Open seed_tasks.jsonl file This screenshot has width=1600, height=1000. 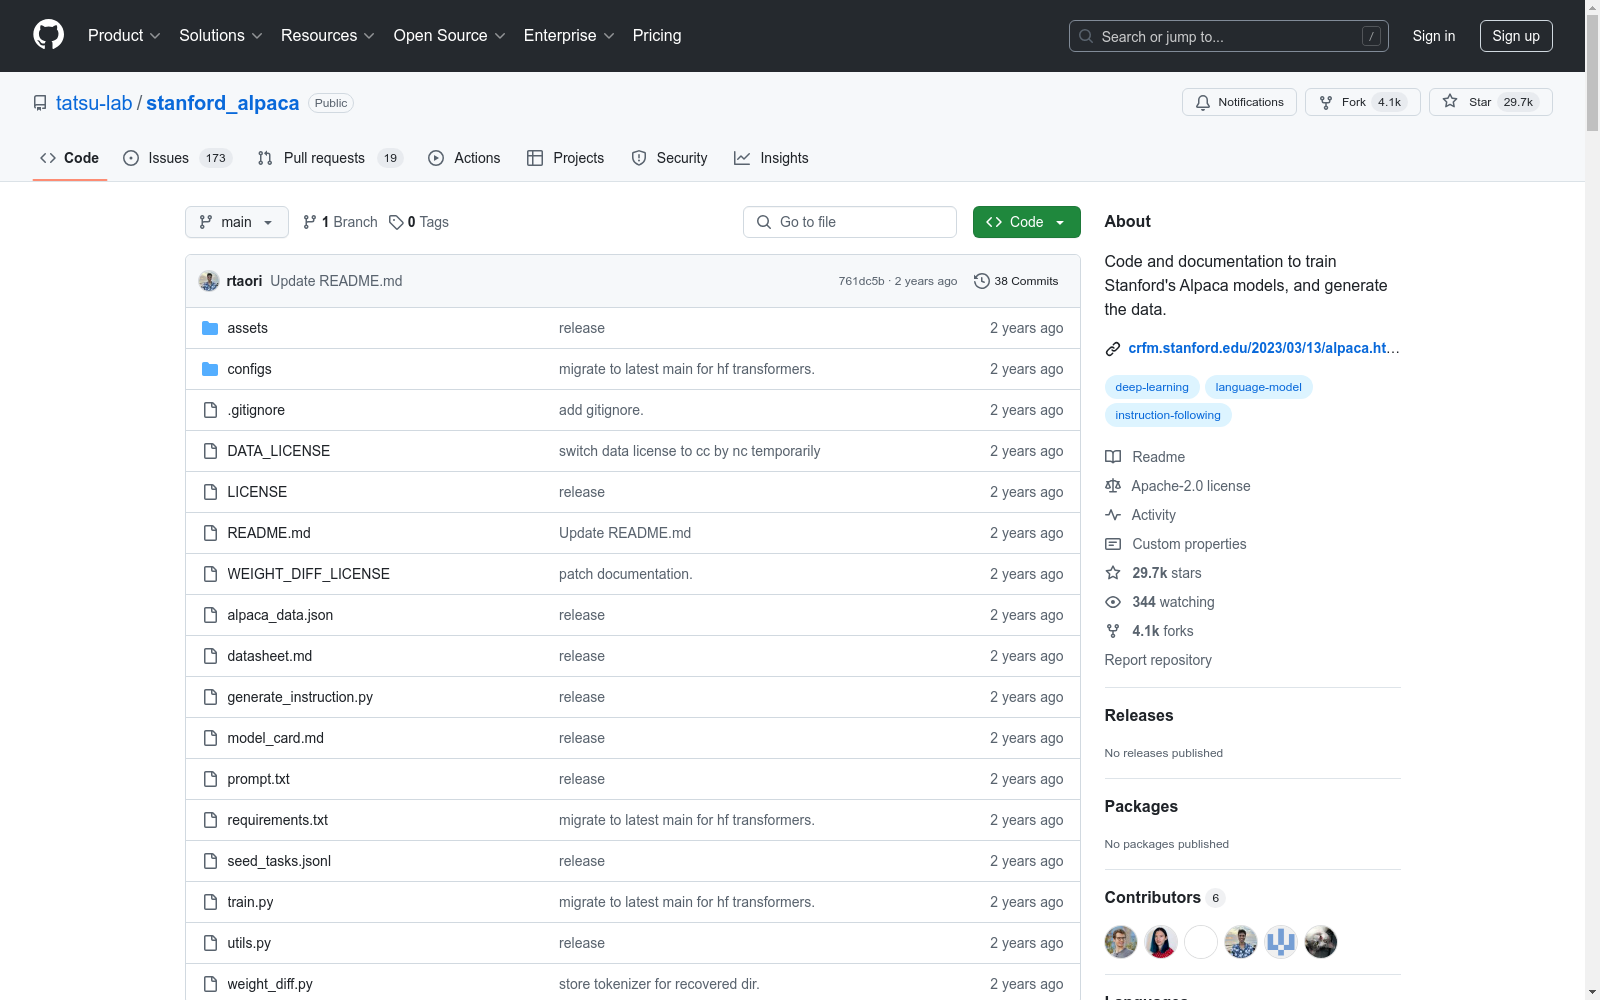279,861
